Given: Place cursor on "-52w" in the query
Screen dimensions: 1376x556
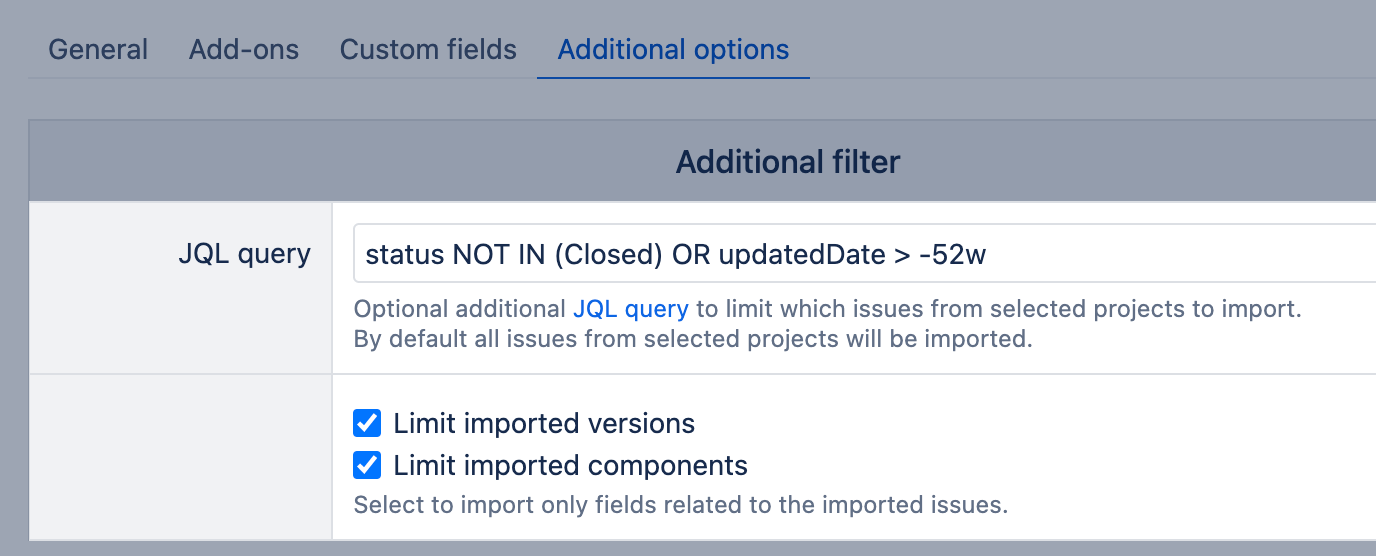Looking at the screenshot, I should (953, 254).
